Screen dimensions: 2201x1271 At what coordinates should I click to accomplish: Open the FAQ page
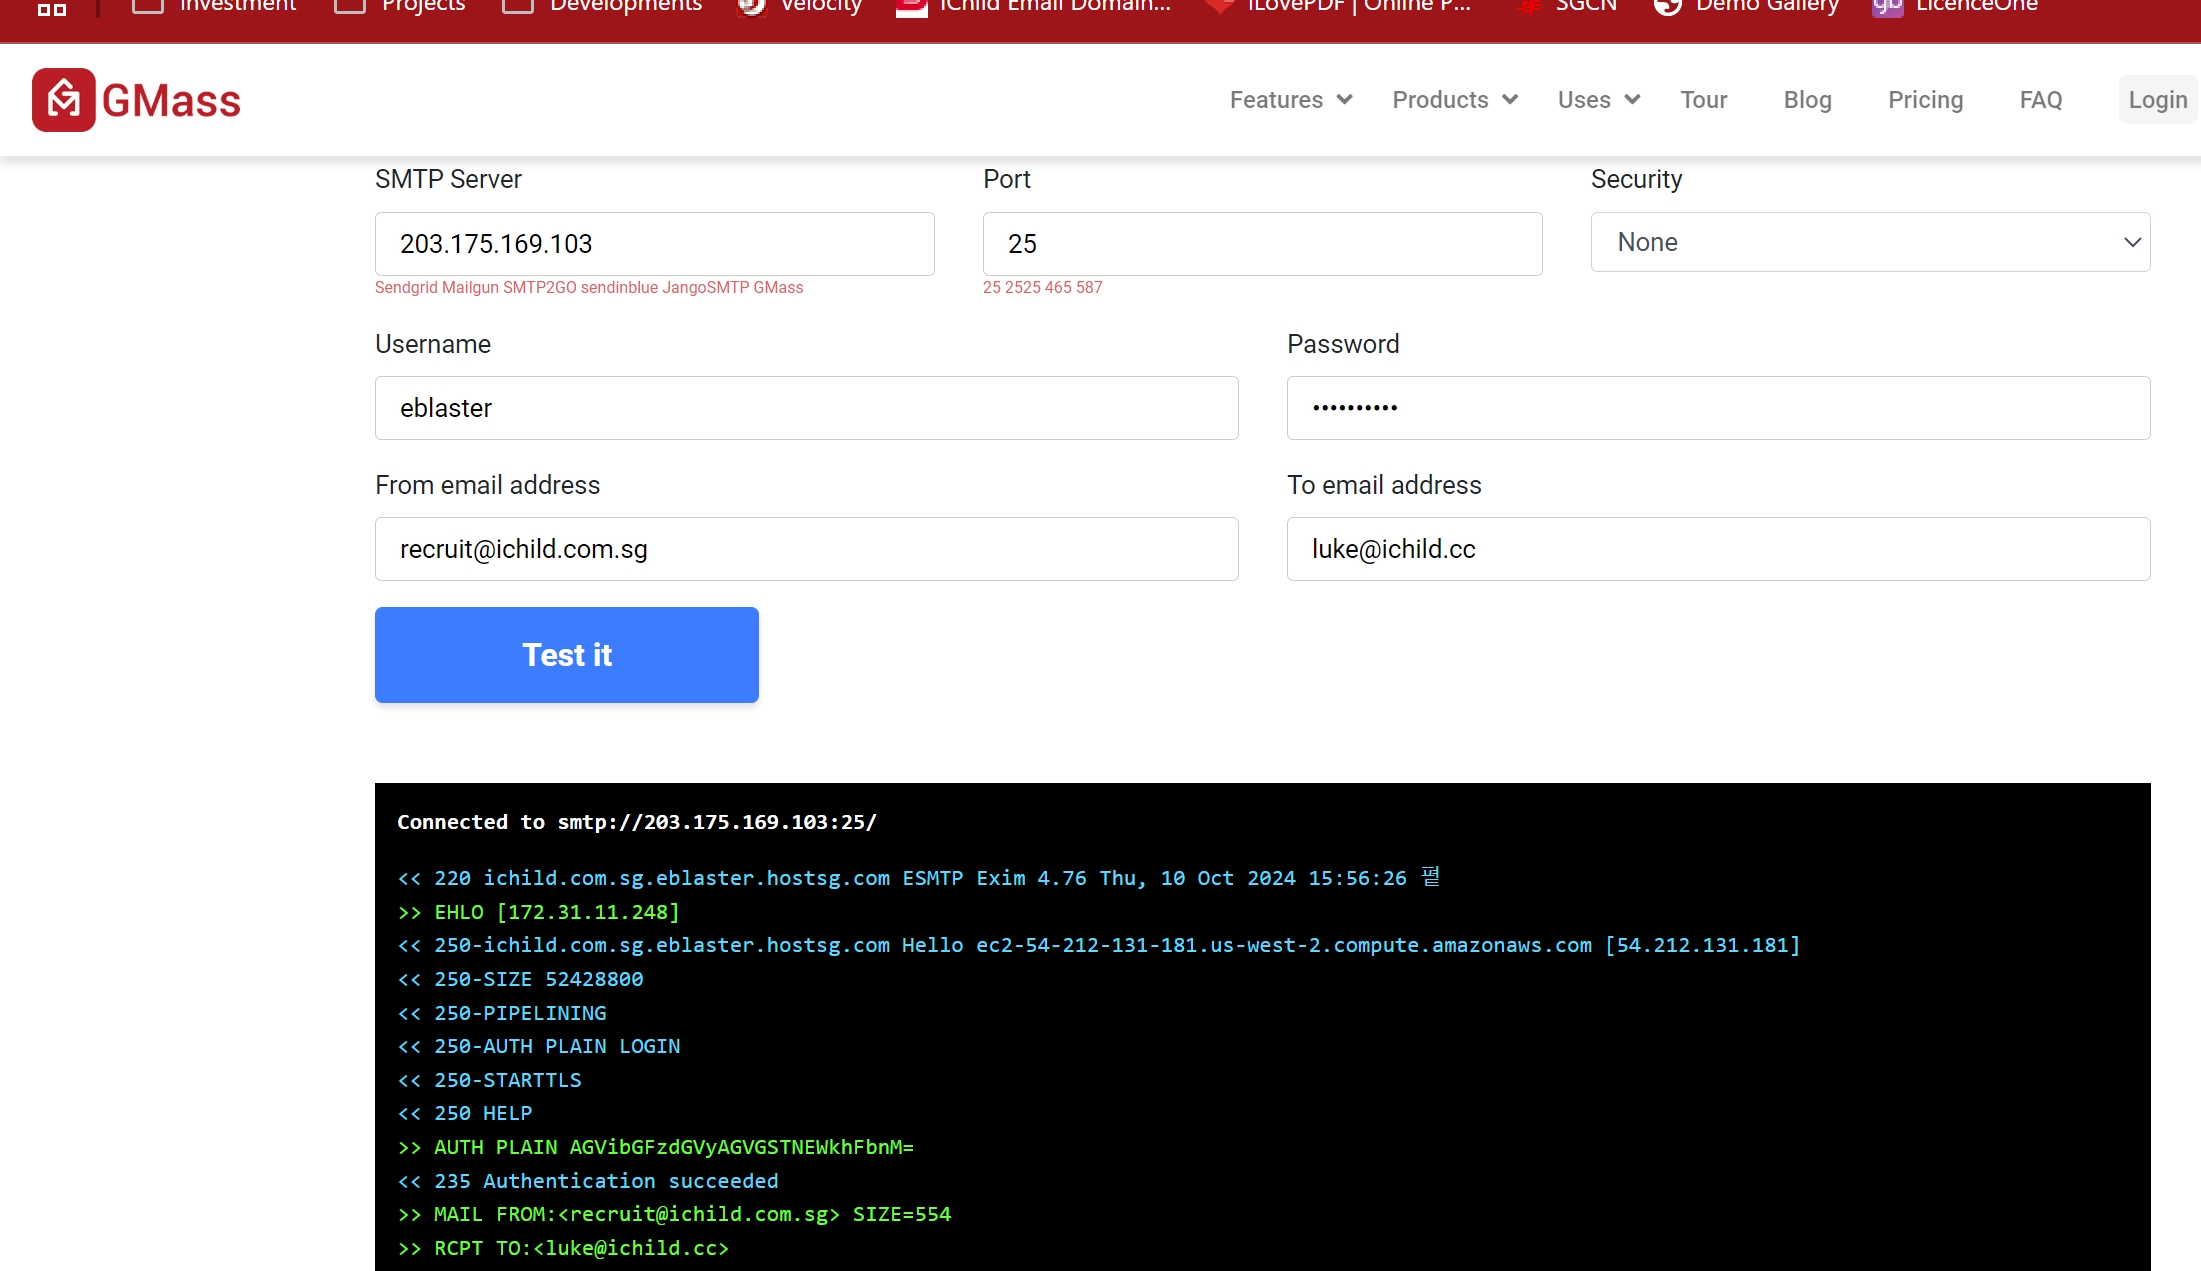click(x=2041, y=100)
